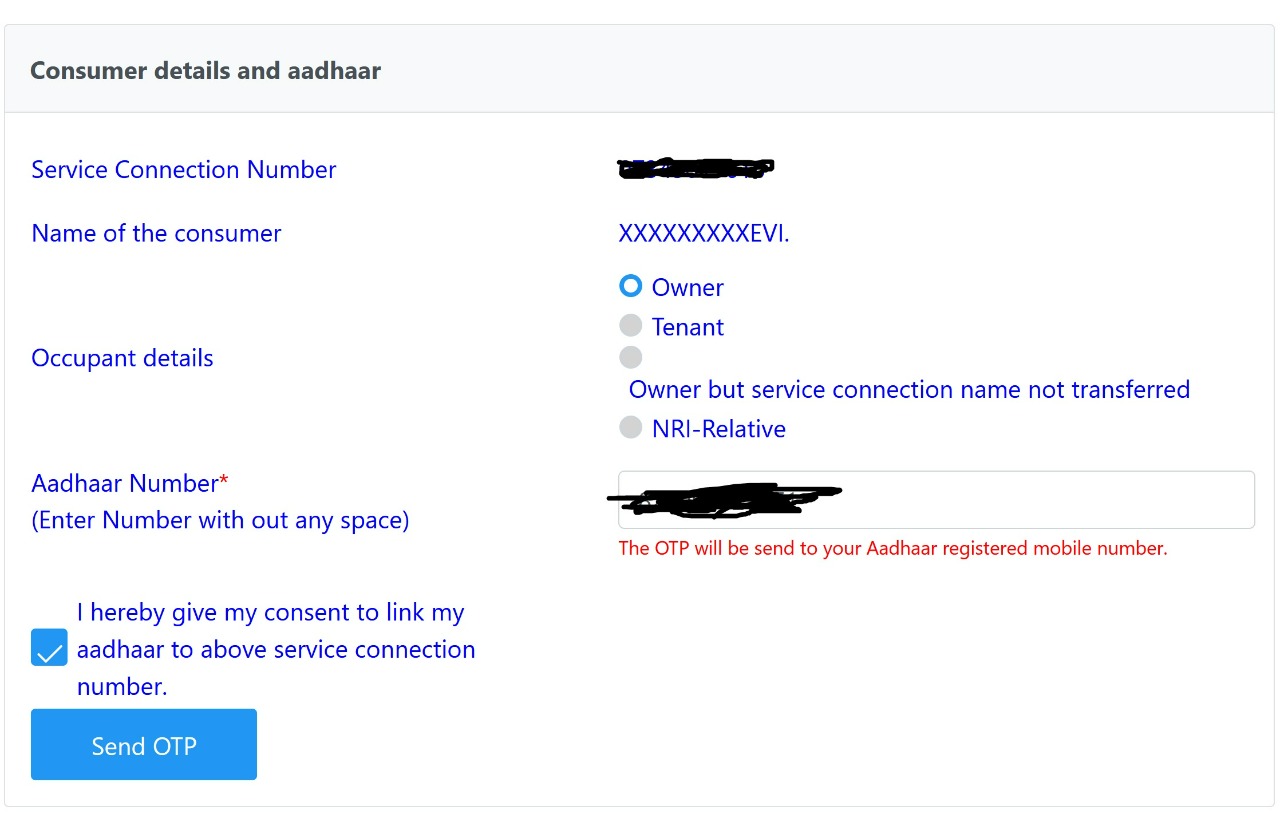Screen dimensions: 1280x814
Task: Click 'Owner but service connection name not transferred' text
Action: (x=908, y=390)
